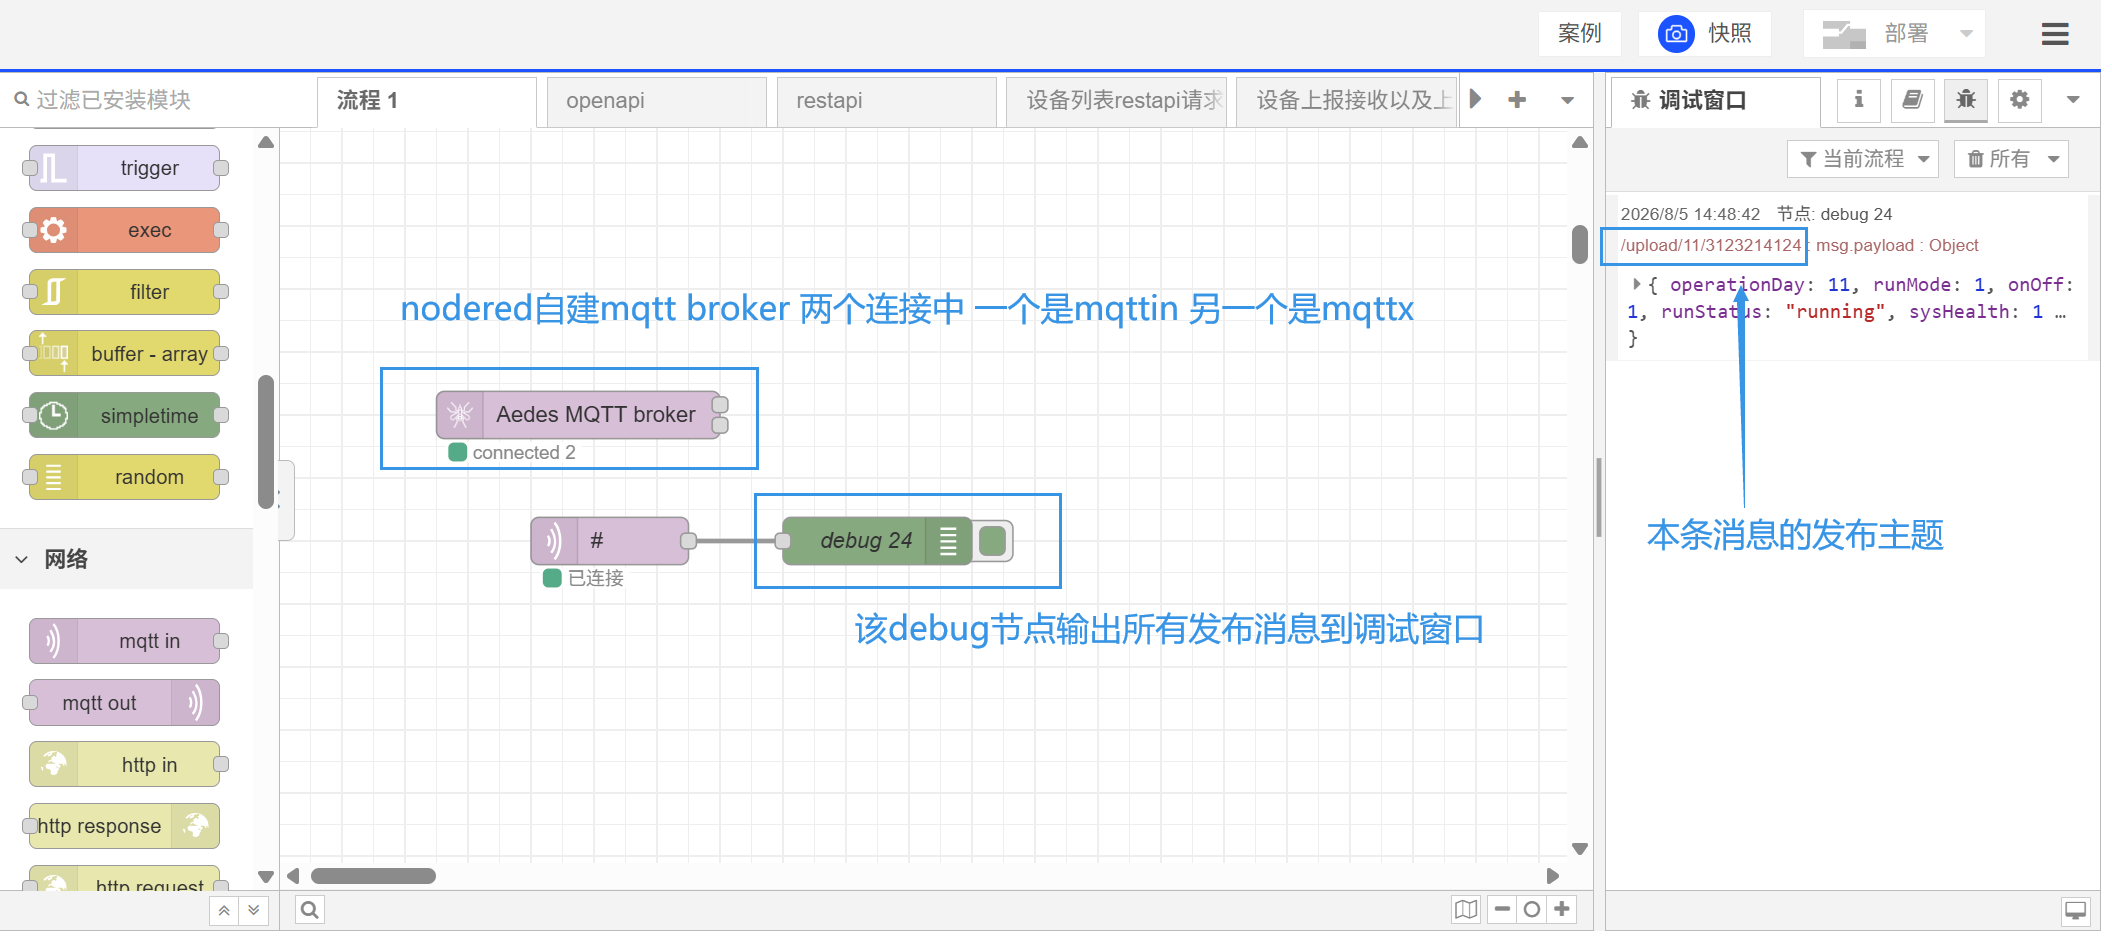Reset the canvas zoom level
Image resolution: width=2112 pixels, height=940 pixels.
click(x=1532, y=910)
